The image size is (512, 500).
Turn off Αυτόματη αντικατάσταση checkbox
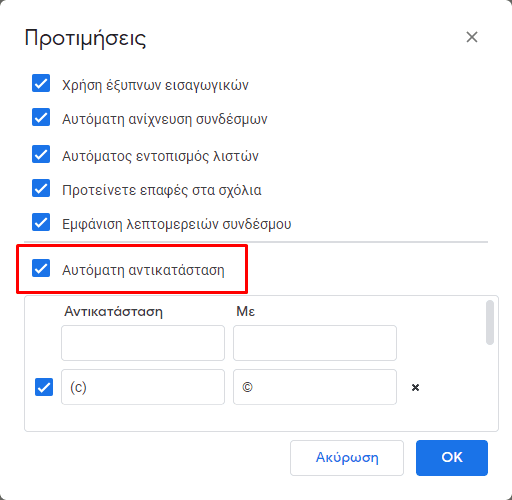(x=41, y=268)
